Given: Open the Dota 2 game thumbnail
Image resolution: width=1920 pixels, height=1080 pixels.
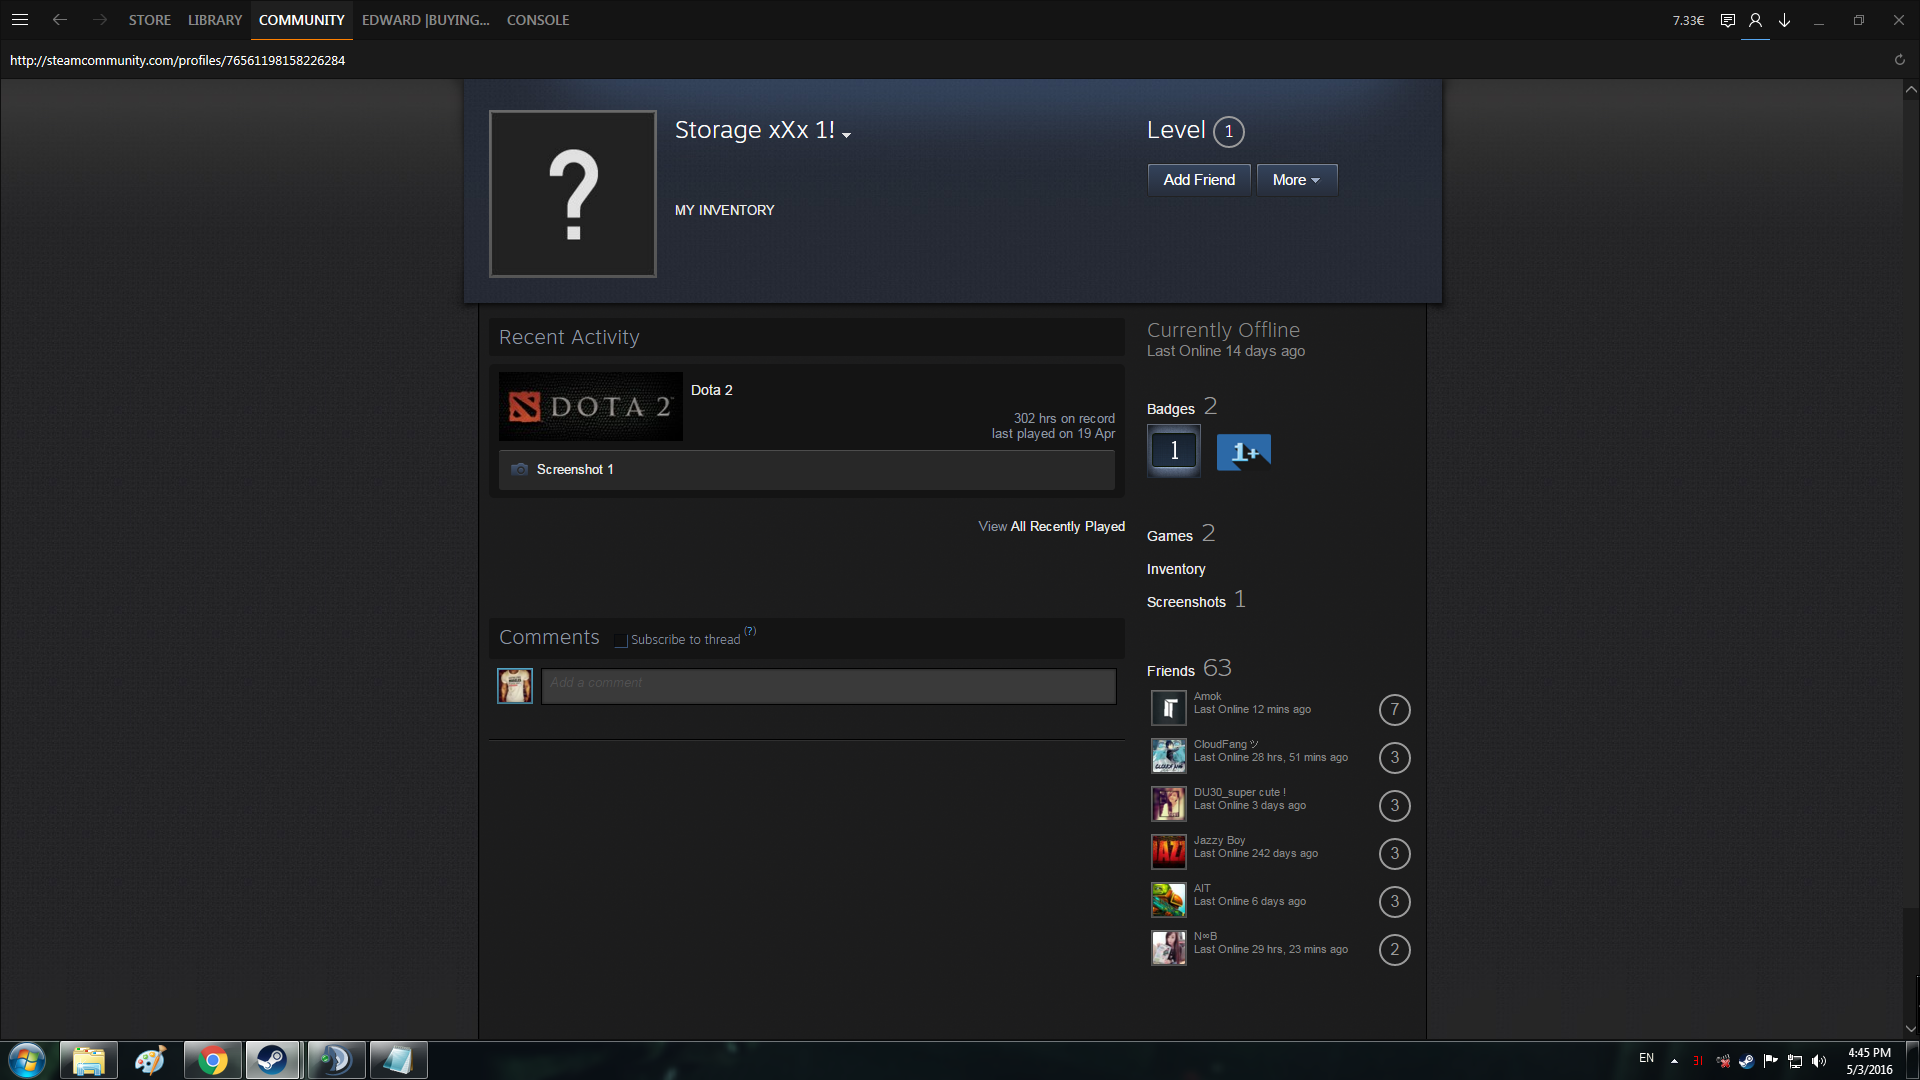Looking at the screenshot, I should click(590, 406).
